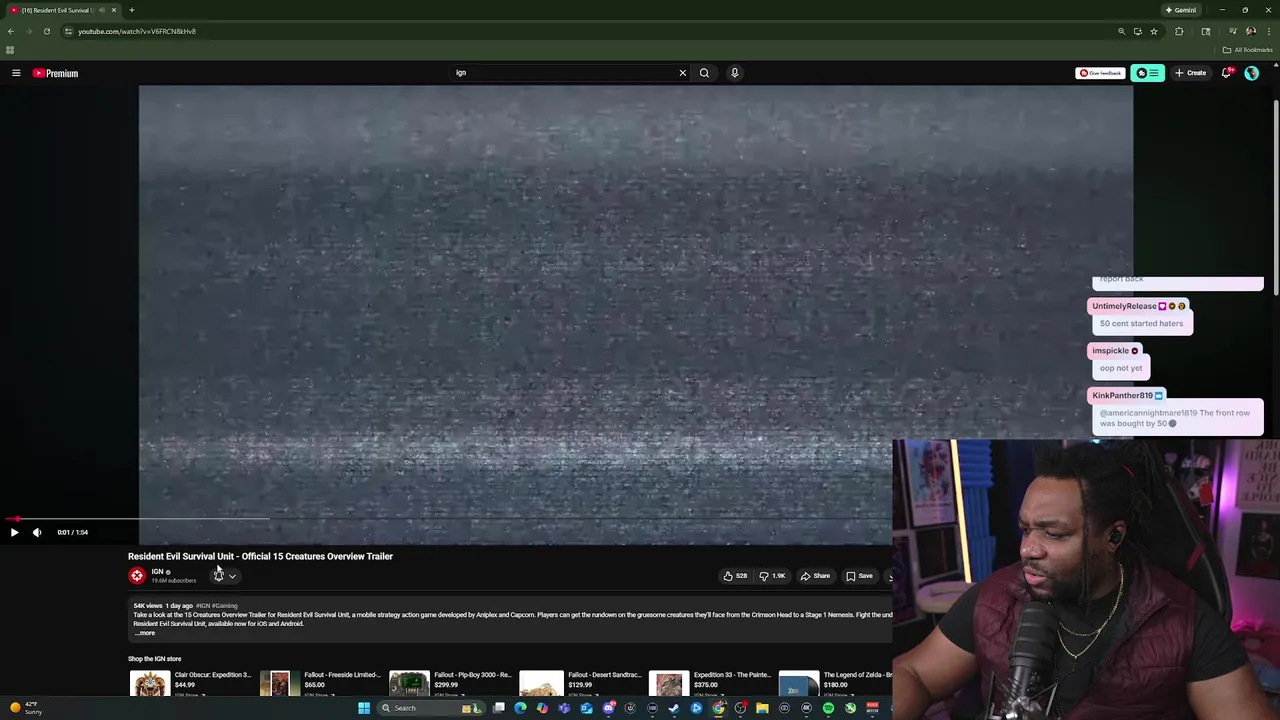Open the YouTube hamburger guide menu
The width and height of the screenshot is (1280, 720).
(x=16, y=73)
